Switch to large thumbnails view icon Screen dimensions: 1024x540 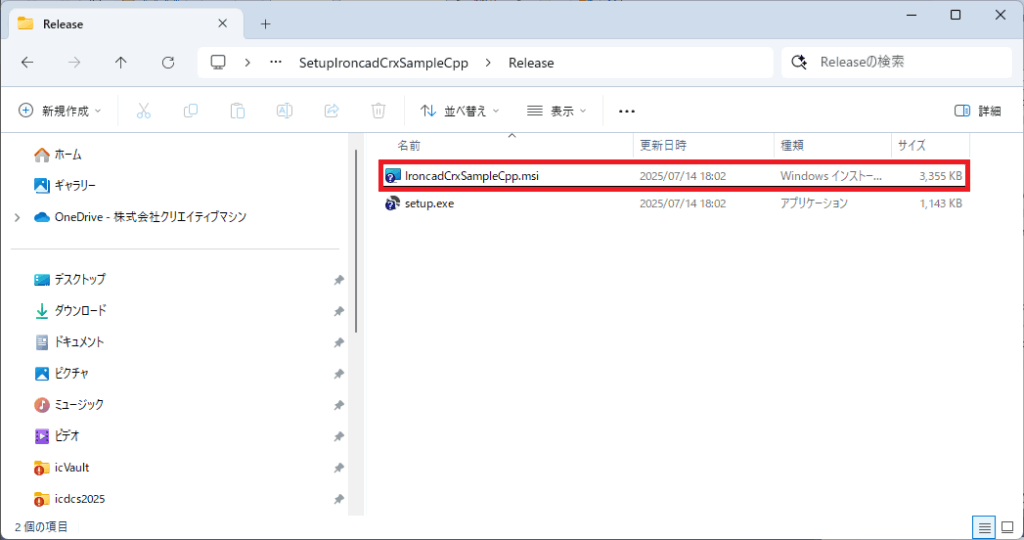pyautogui.click(x=1007, y=526)
